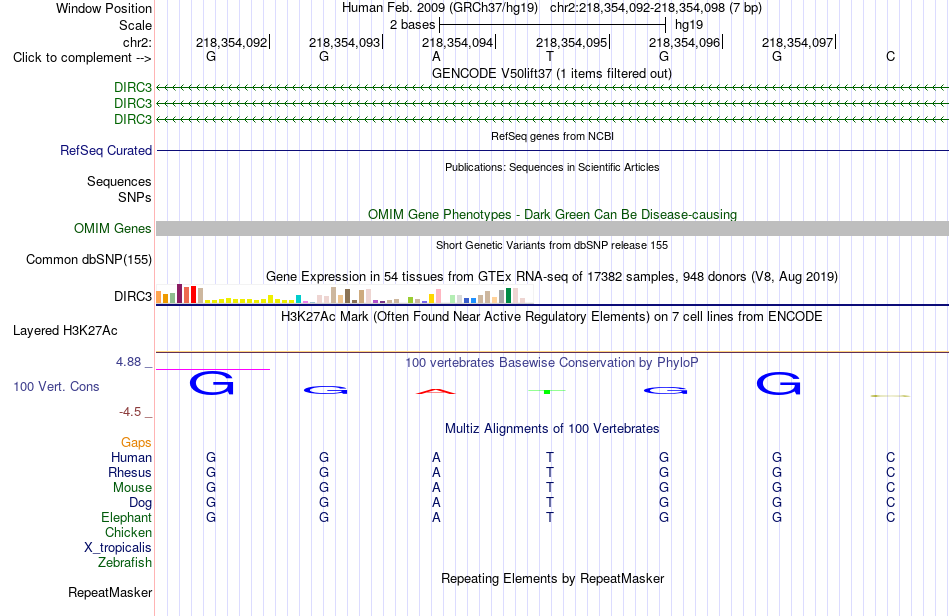Open the GTEx 'Gene Expression in 54 tissues' title
The width and height of the screenshot is (950, 616).
[x=552, y=277]
